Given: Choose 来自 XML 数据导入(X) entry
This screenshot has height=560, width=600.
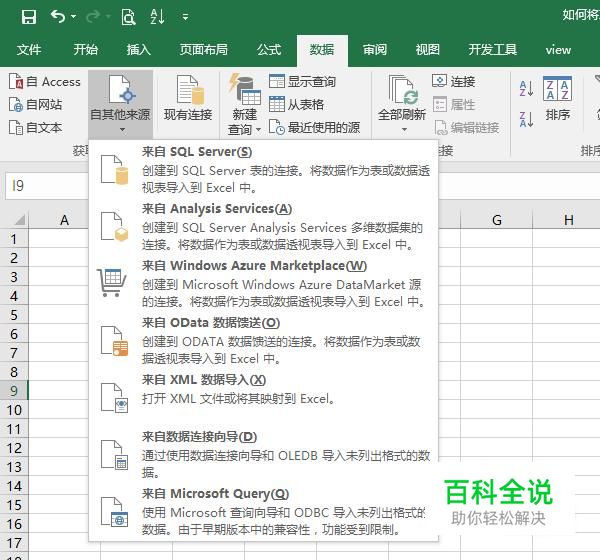Looking at the screenshot, I should 264,397.
